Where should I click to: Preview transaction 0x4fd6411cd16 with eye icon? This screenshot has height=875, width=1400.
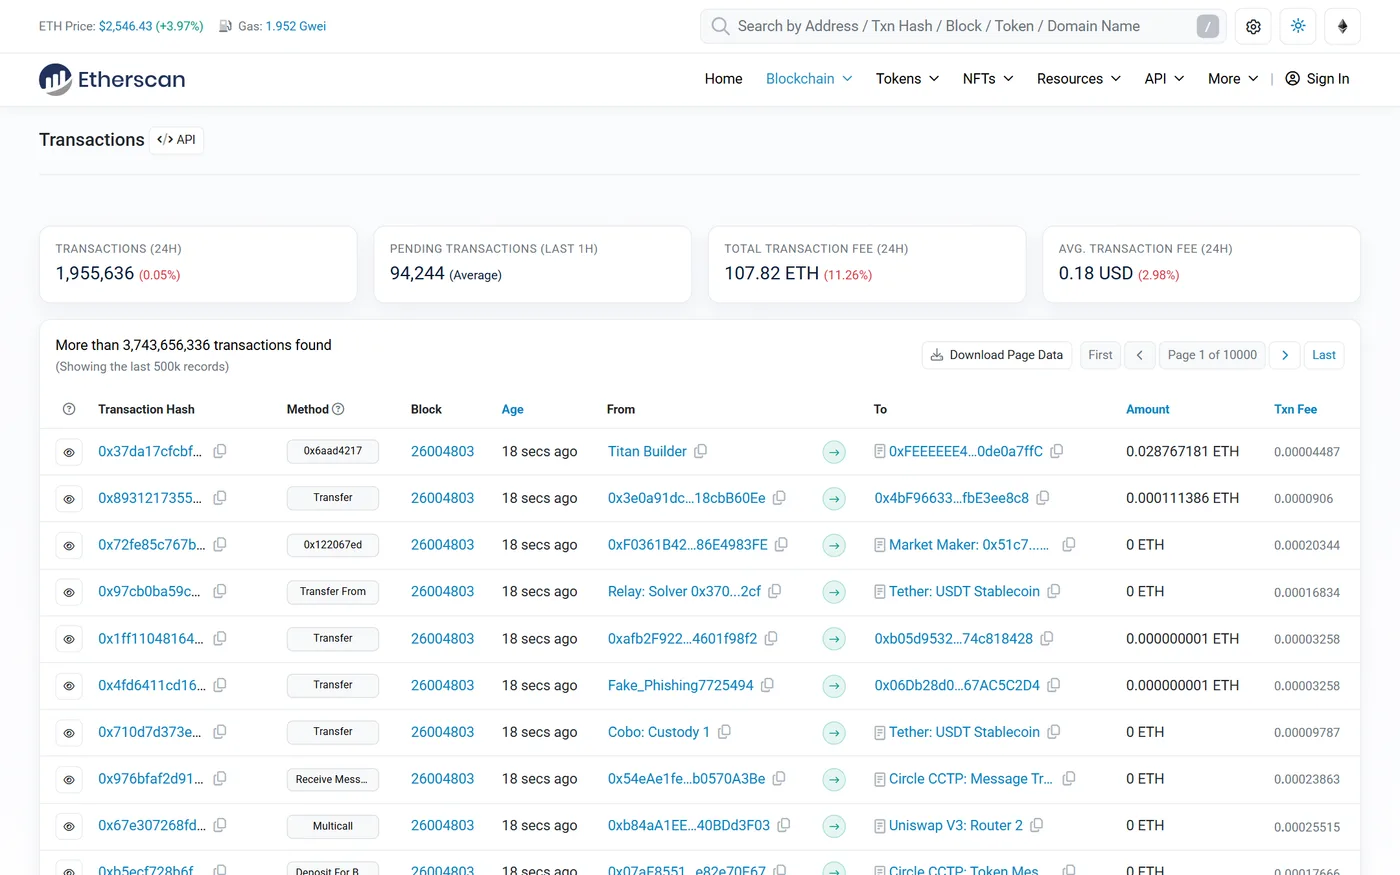(69, 686)
